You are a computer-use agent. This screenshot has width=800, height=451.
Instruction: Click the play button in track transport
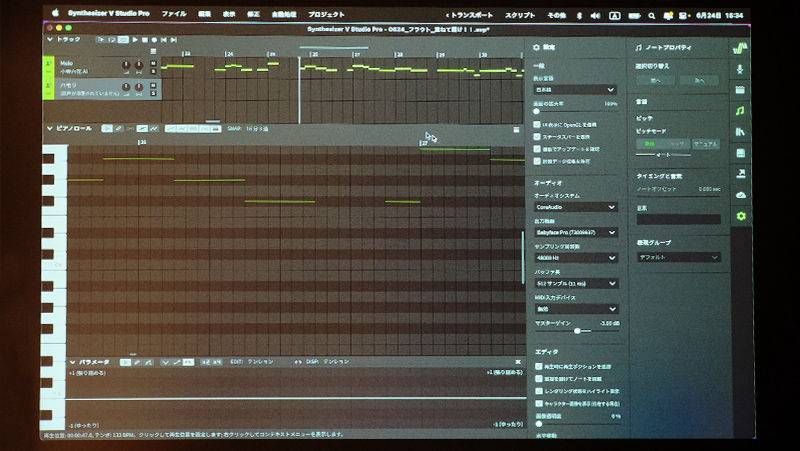coord(133,39)
